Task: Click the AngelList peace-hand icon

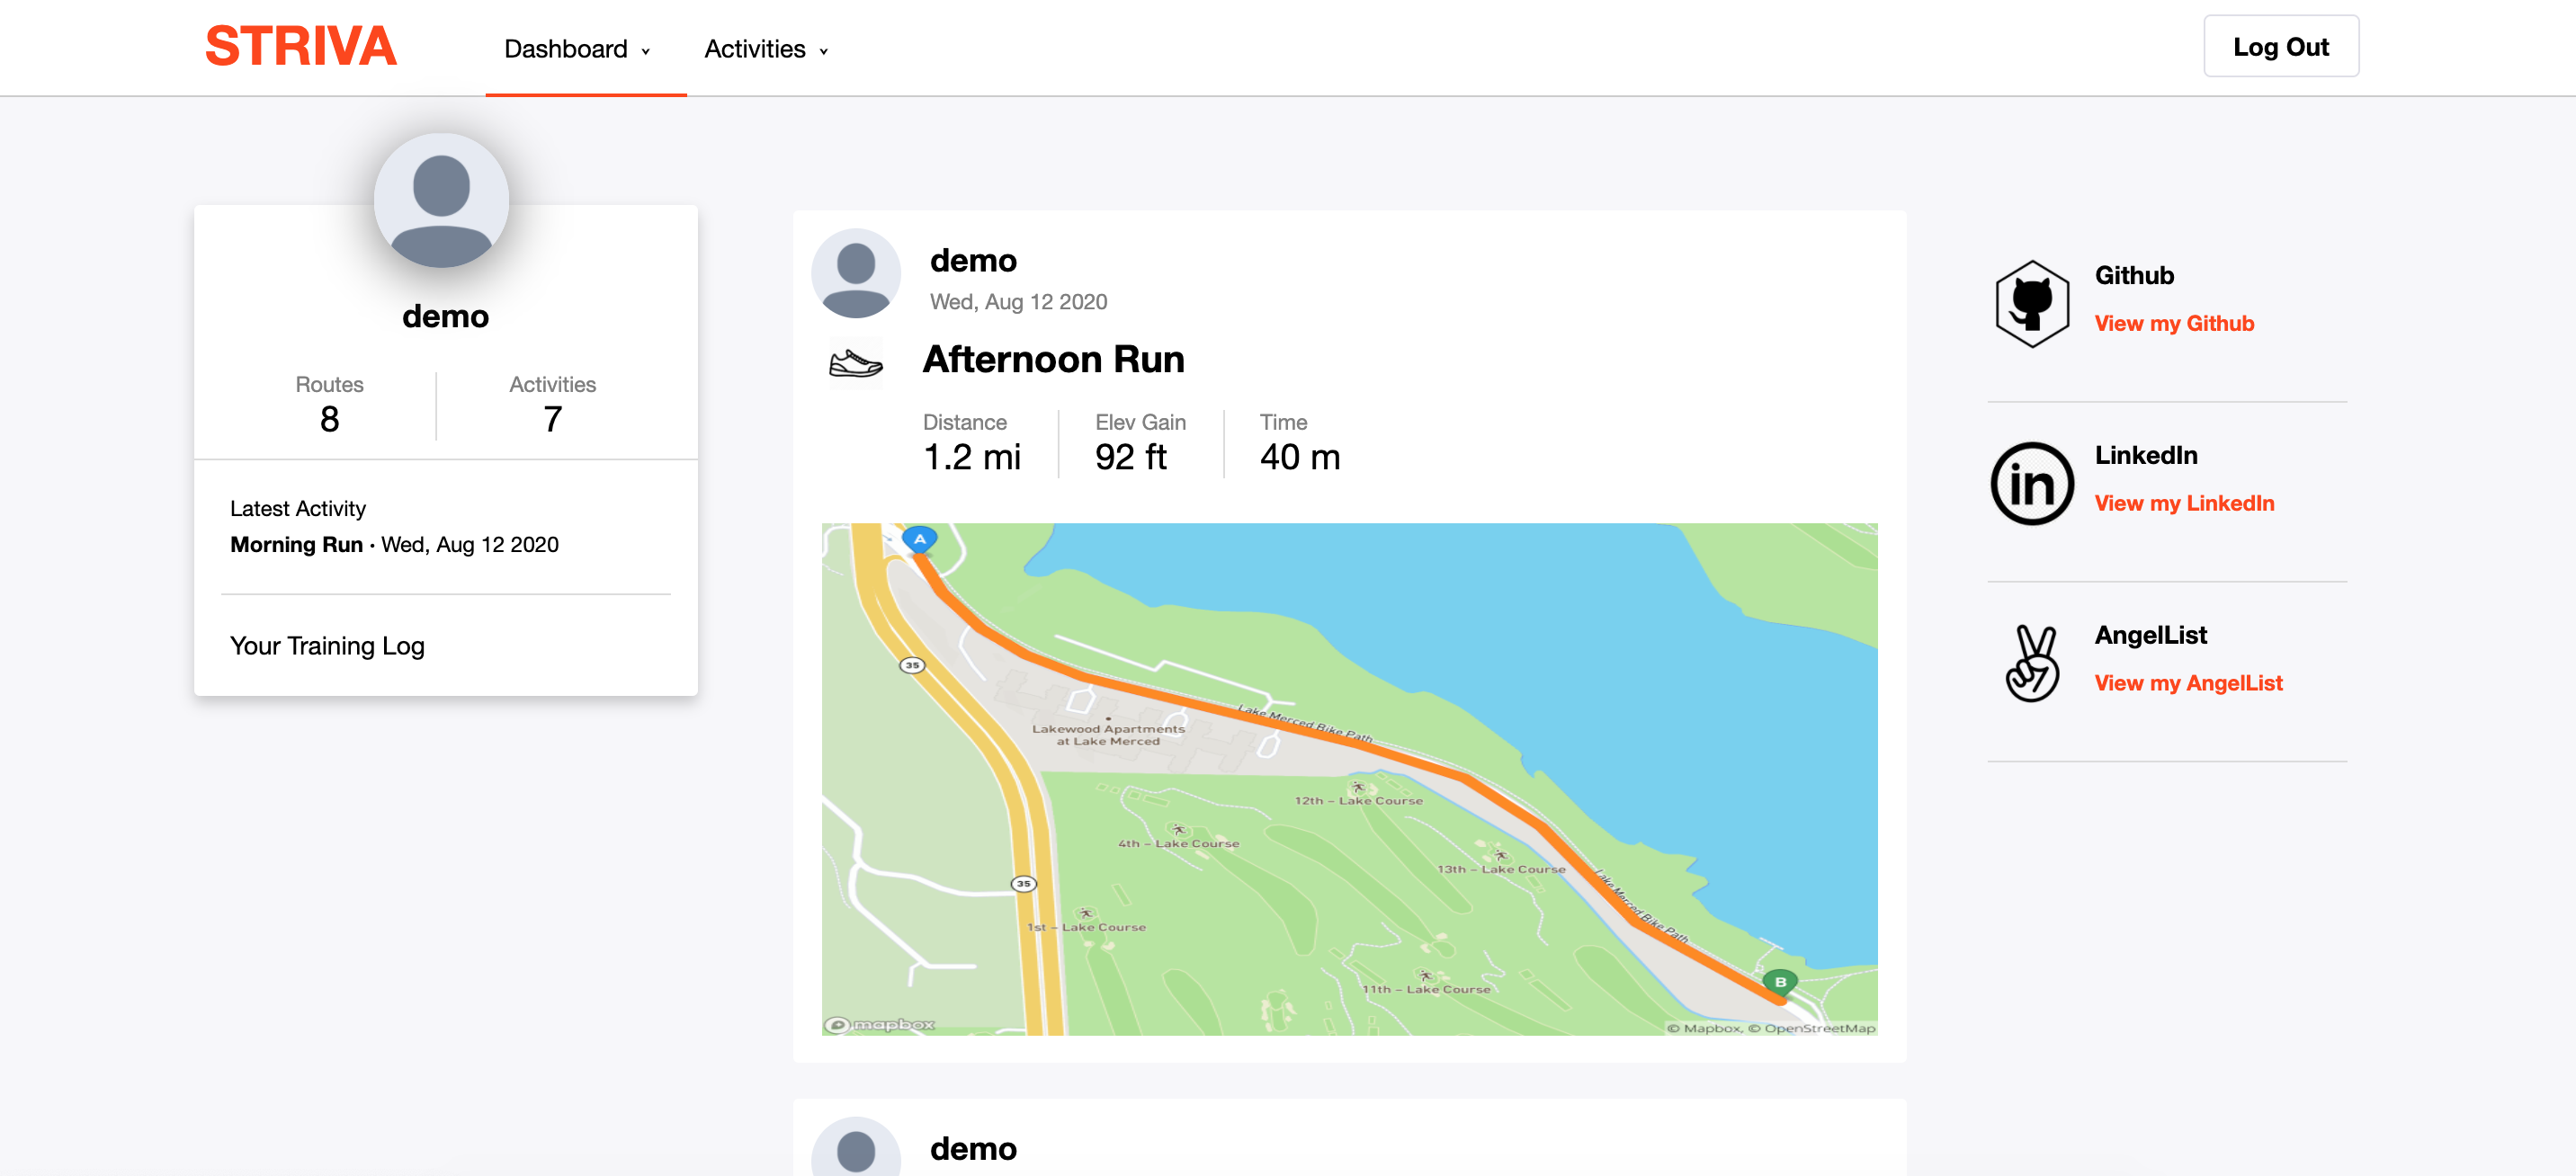Action: [x=2031, y=663]
